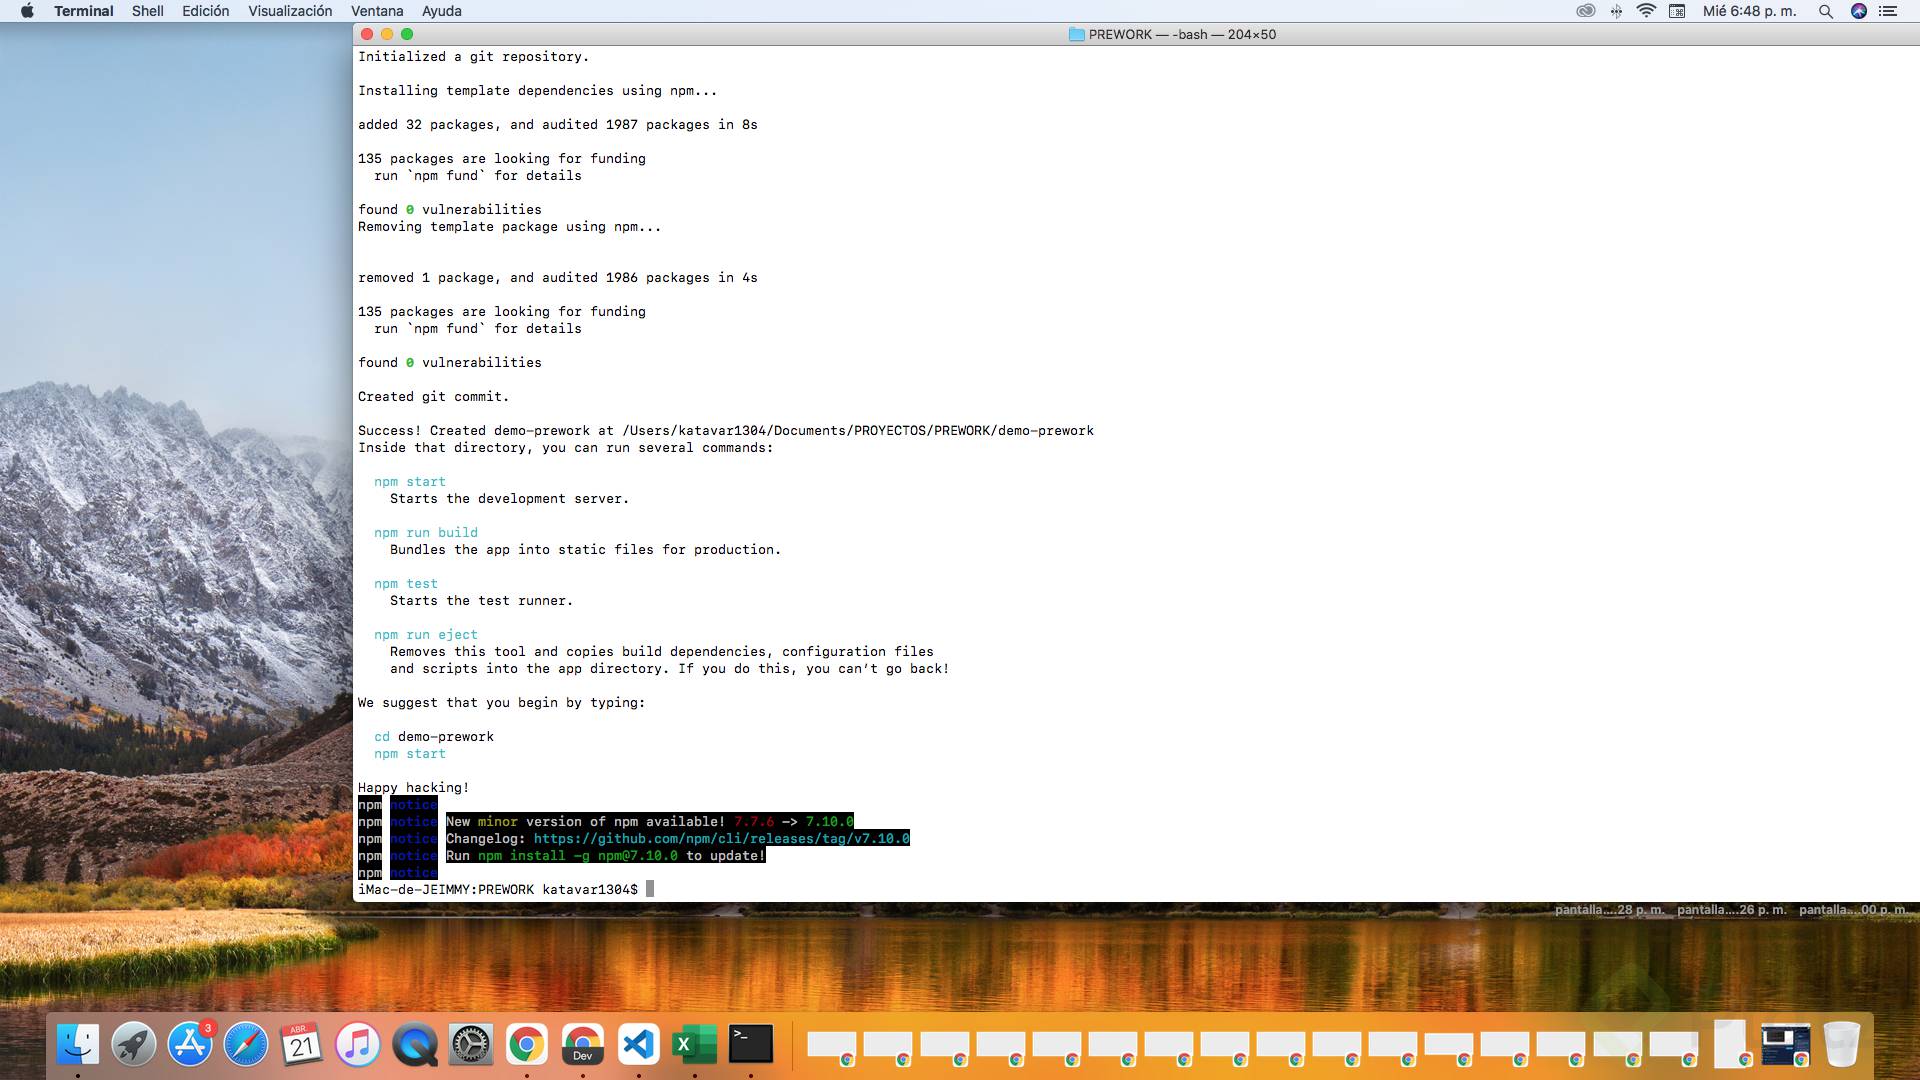Click the npm changelog GitHub URL
This screenshot has width=1920, height=1080.
(721, 839)
